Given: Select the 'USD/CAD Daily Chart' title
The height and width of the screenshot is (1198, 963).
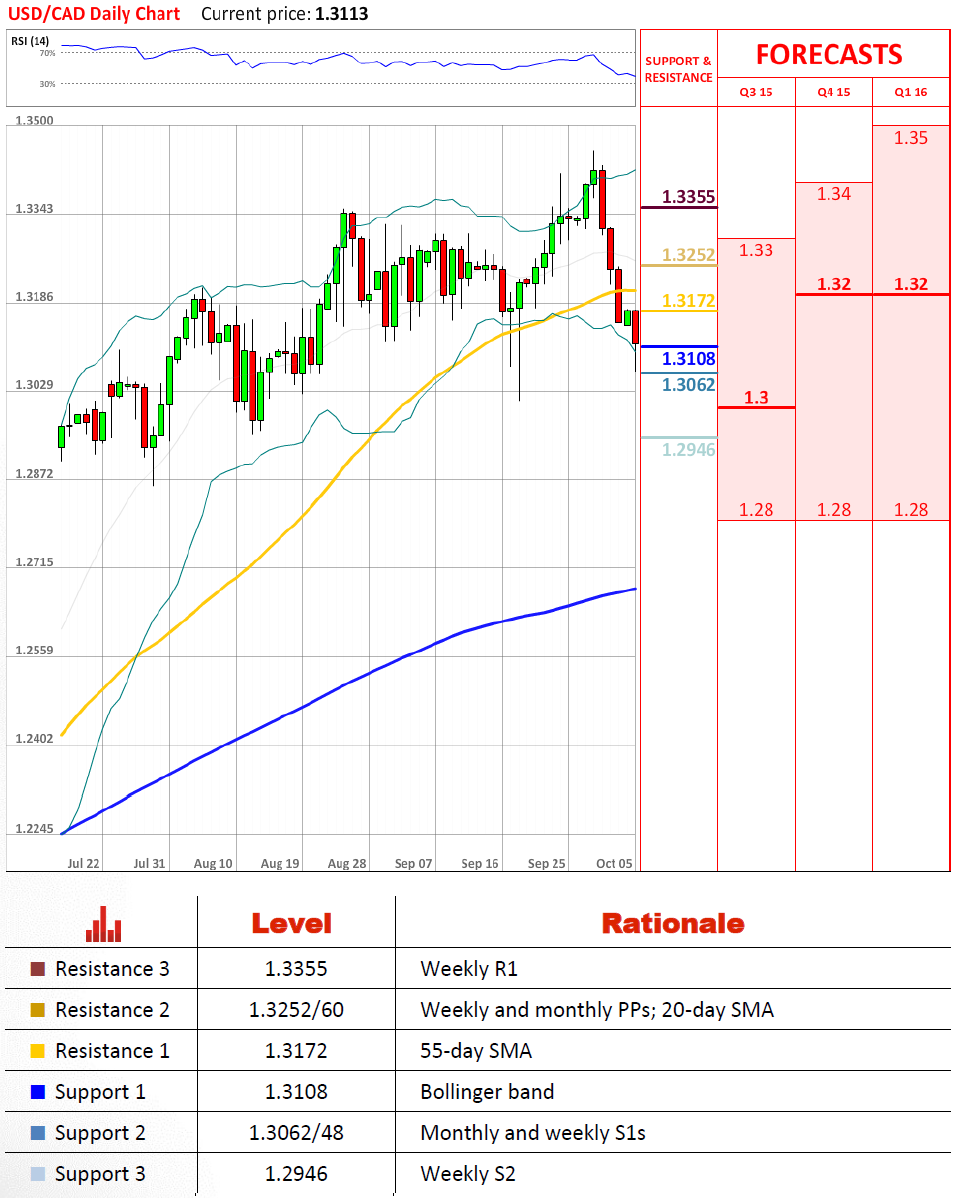Looking at the screenshot, I should [94, 14].
